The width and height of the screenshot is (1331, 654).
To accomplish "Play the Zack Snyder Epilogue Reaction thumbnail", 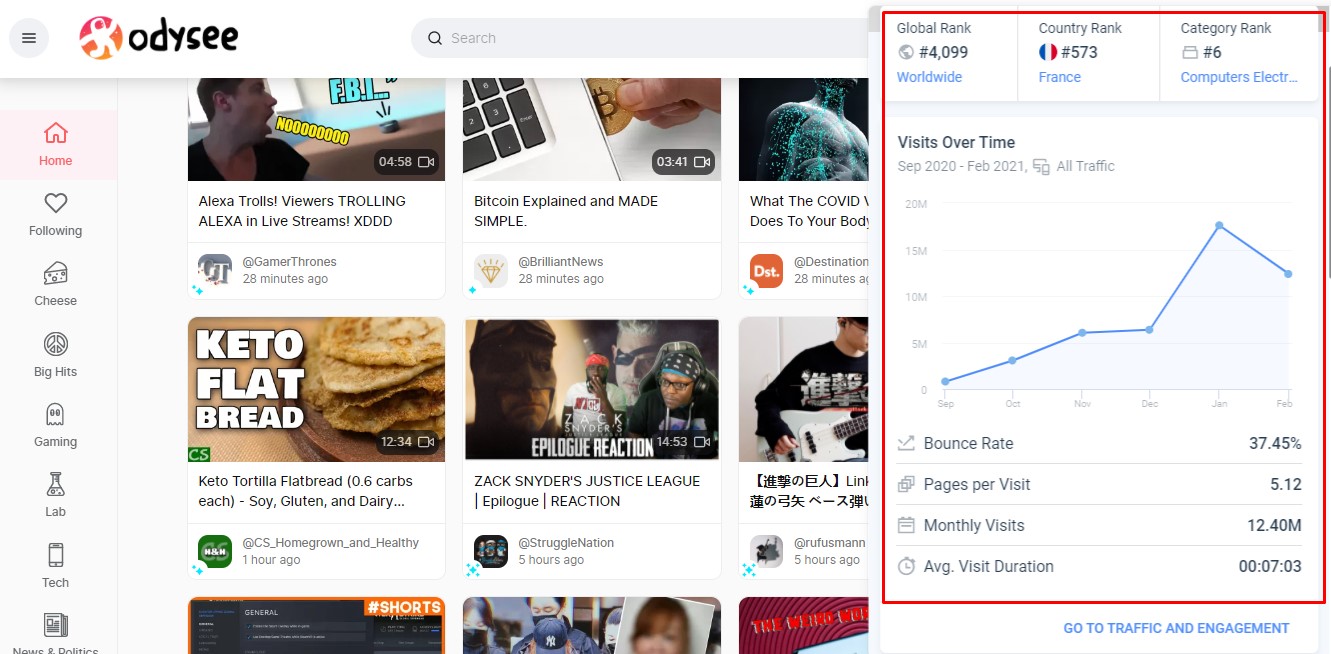I will point(592,390).
